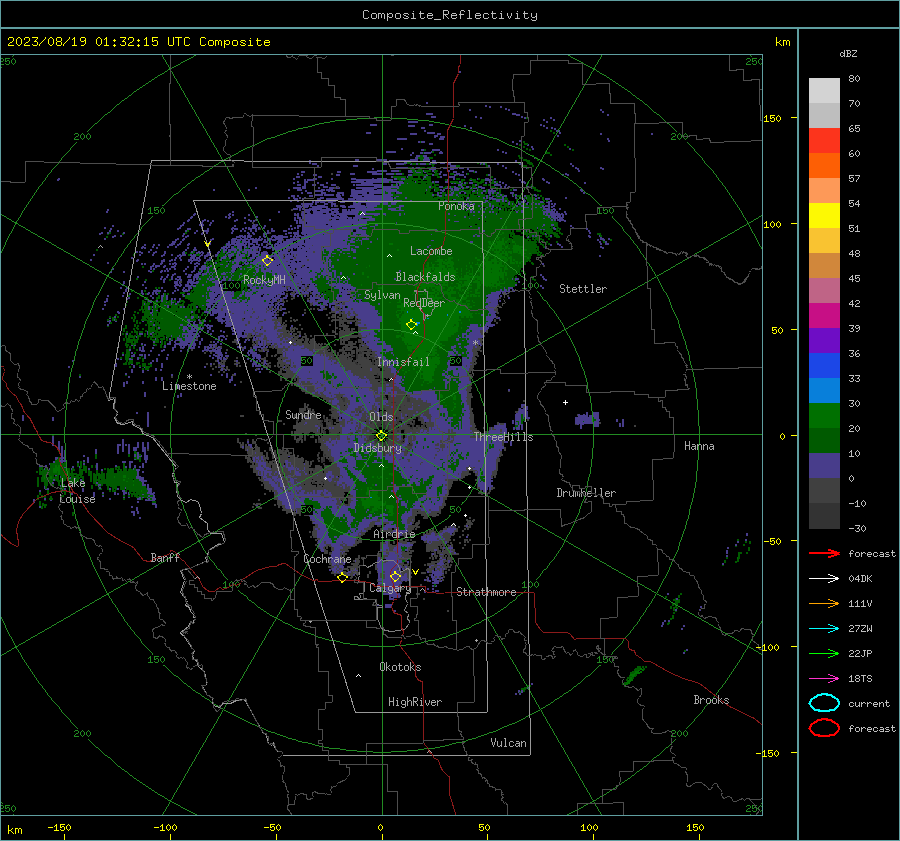Viewport: 900px width, 841px height.
Task: Click the Stettler label
Action: click(583, 289)
